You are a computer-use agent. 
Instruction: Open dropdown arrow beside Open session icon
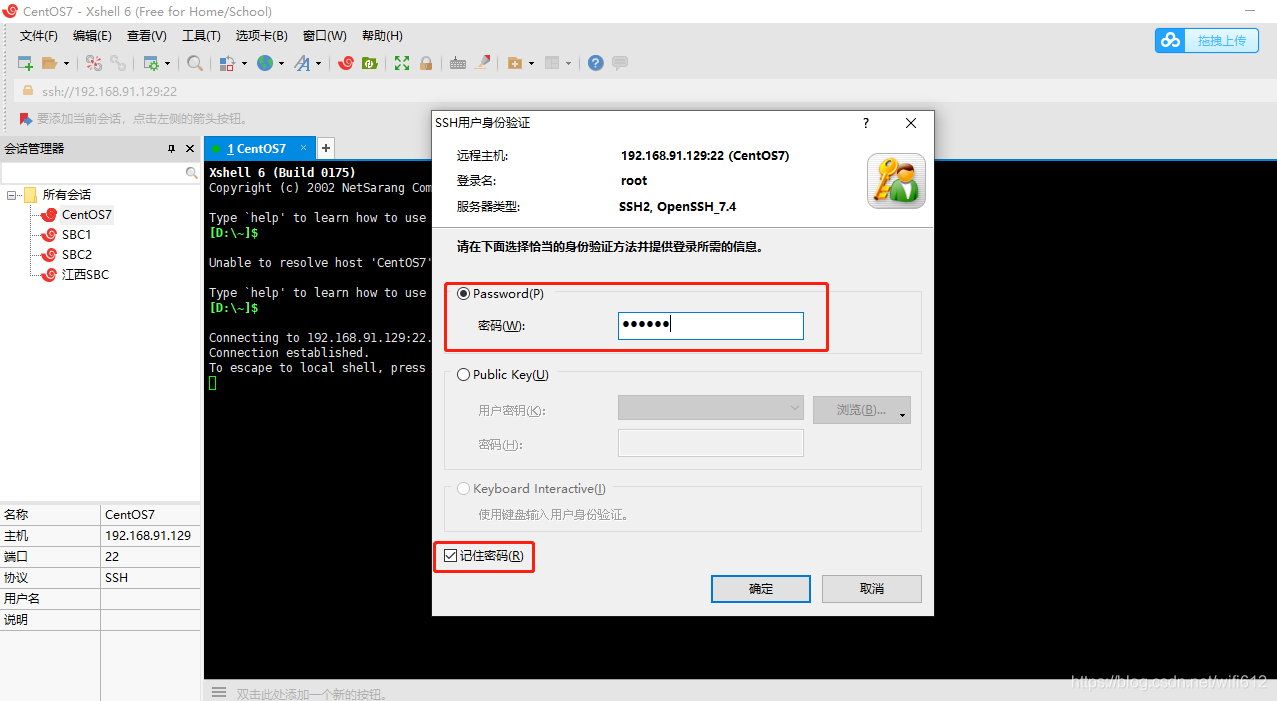(x=67, y=64)
